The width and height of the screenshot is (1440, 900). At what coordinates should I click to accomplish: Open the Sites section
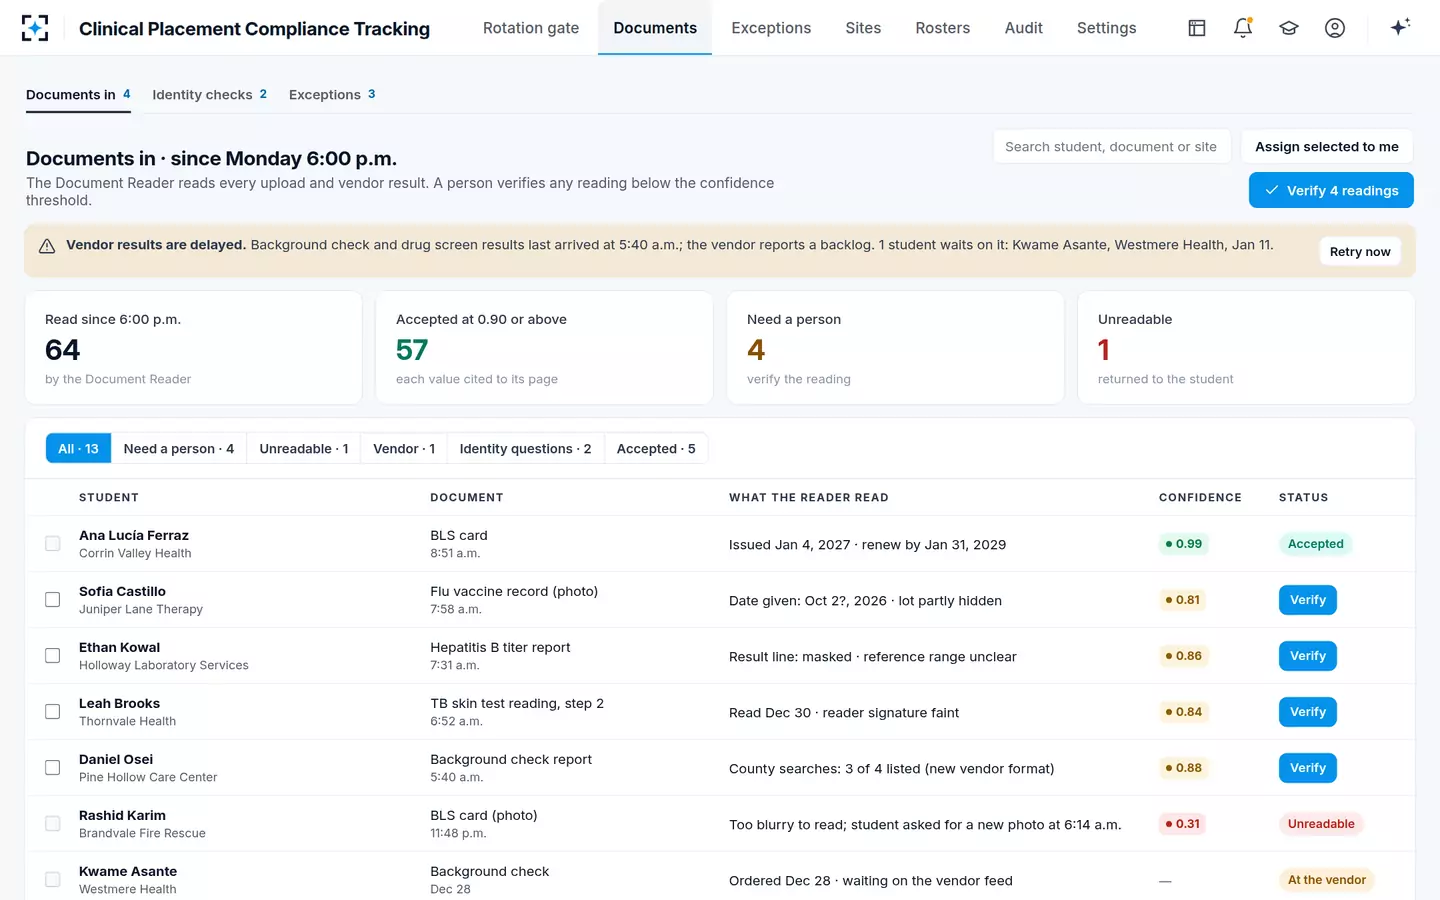coord(863,28)
